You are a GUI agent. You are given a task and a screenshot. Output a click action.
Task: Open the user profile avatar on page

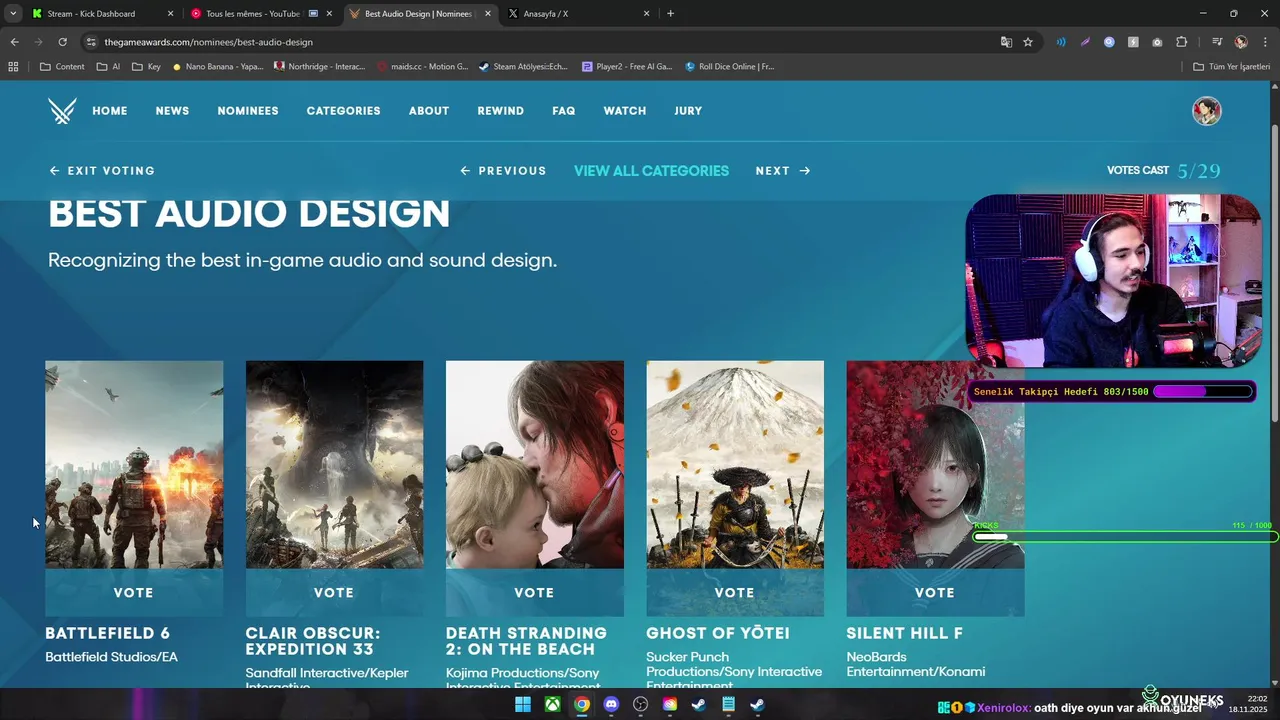tap(1207, 111)
